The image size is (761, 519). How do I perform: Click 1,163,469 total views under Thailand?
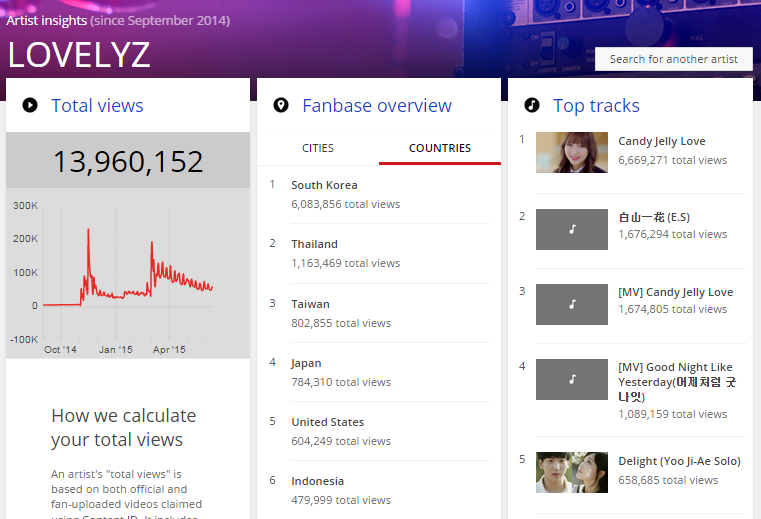coord(346,263)
